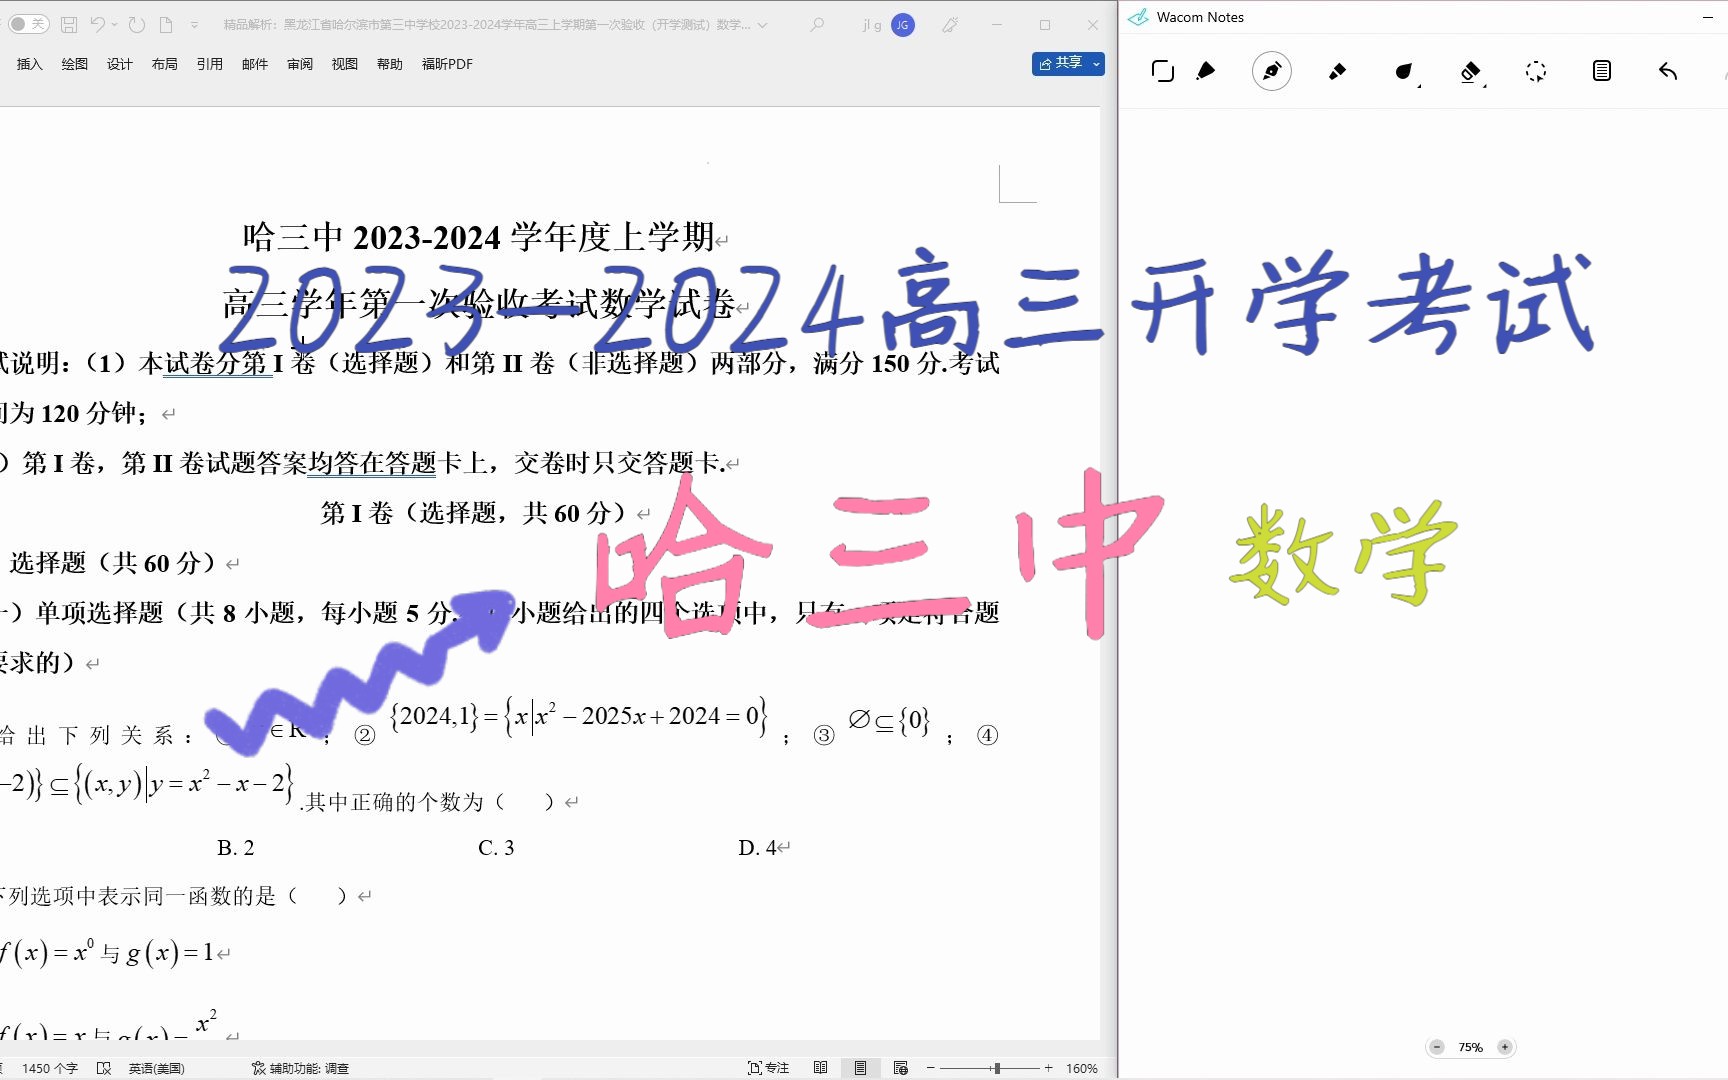Switch to the 布局 ribbon tab

click(165, 64)
